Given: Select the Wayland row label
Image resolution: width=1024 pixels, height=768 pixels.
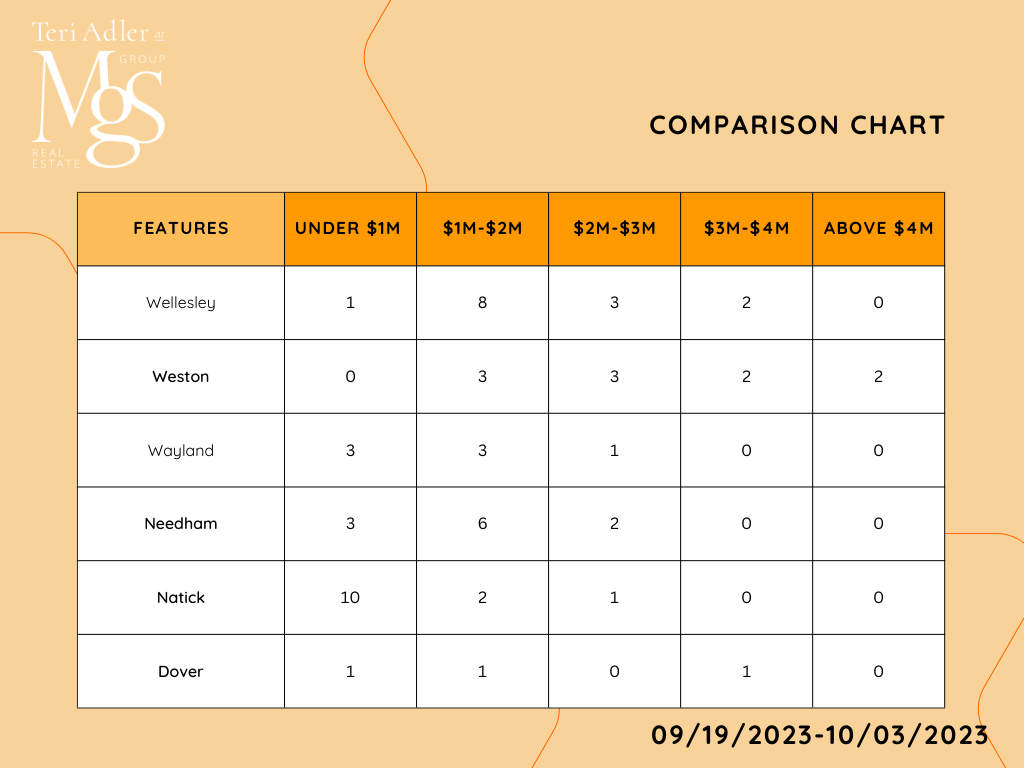Looking at the screenshot, I should tap(181, 450).
